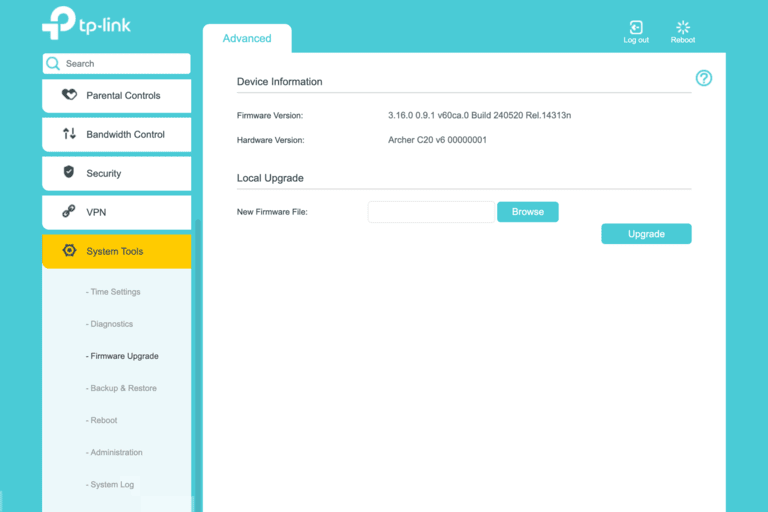
Task: Collapse the System Tools menu section
Action: pyautogui.click(x=116, y=252)
